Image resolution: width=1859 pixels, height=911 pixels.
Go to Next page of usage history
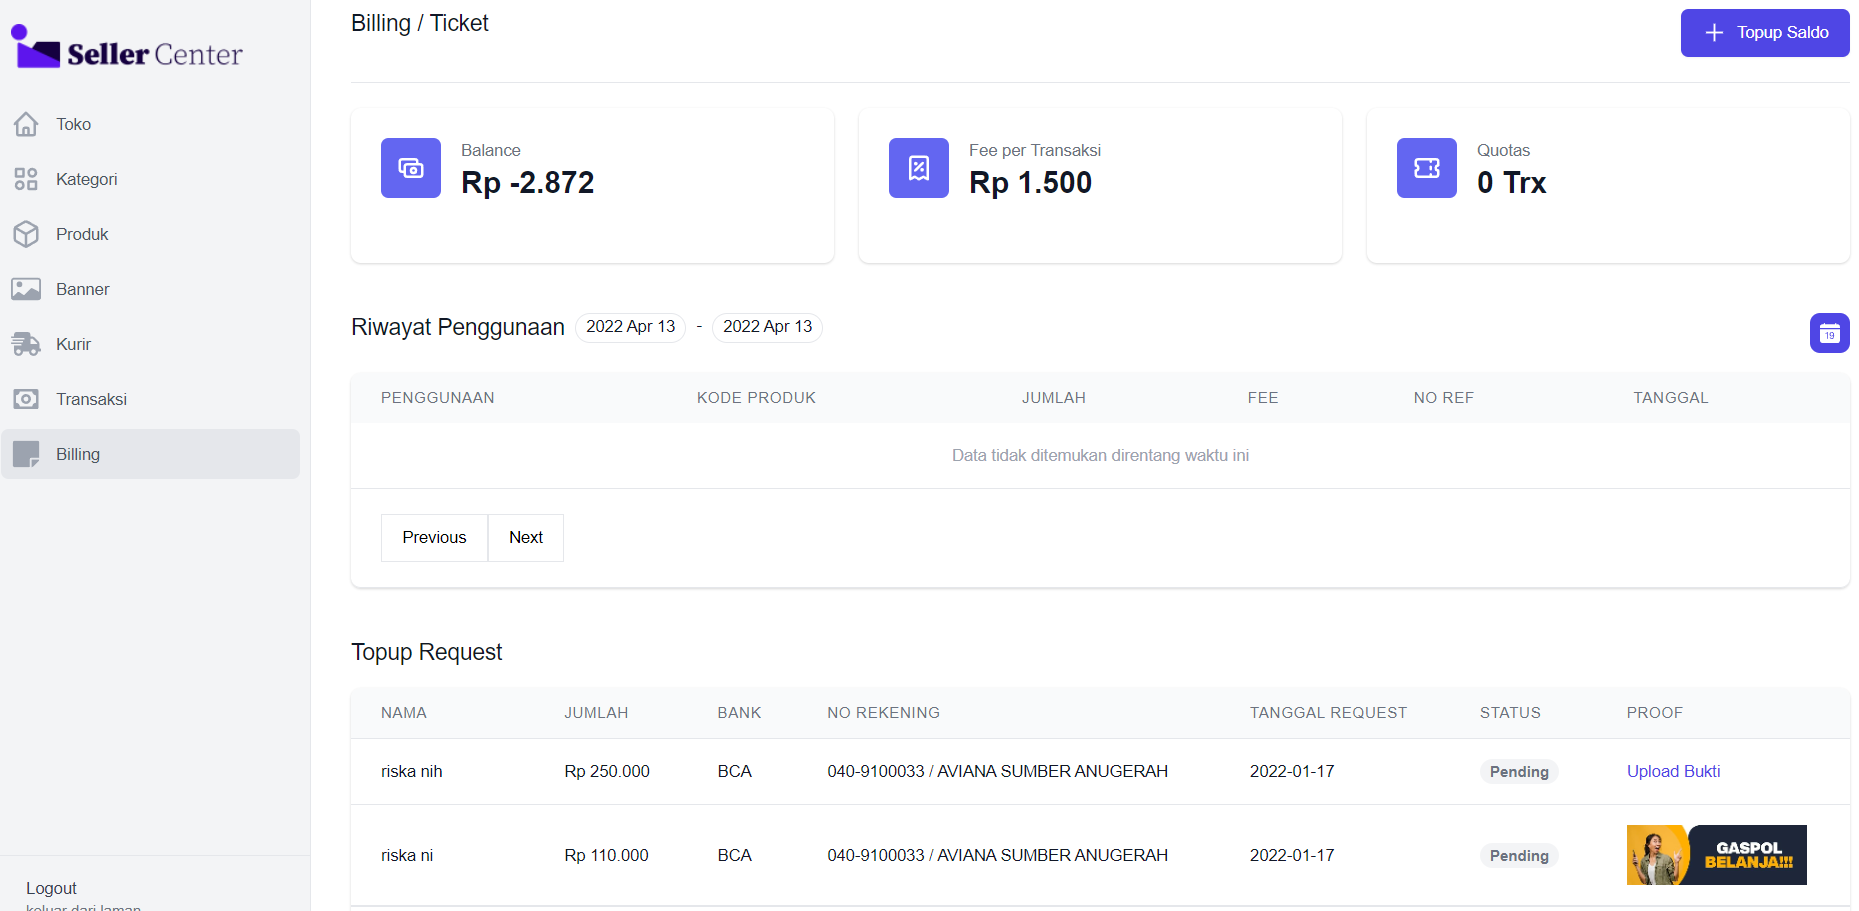pyautogui.click(x=525, y=538)
